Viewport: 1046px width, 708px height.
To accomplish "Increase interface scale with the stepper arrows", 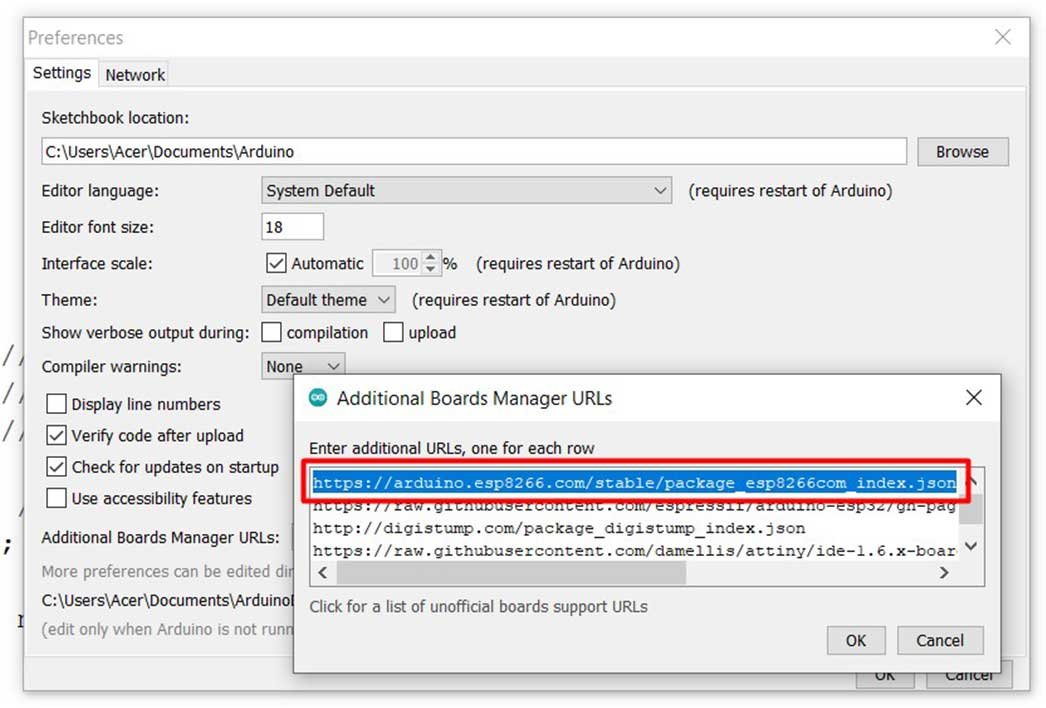I will 431,259.
